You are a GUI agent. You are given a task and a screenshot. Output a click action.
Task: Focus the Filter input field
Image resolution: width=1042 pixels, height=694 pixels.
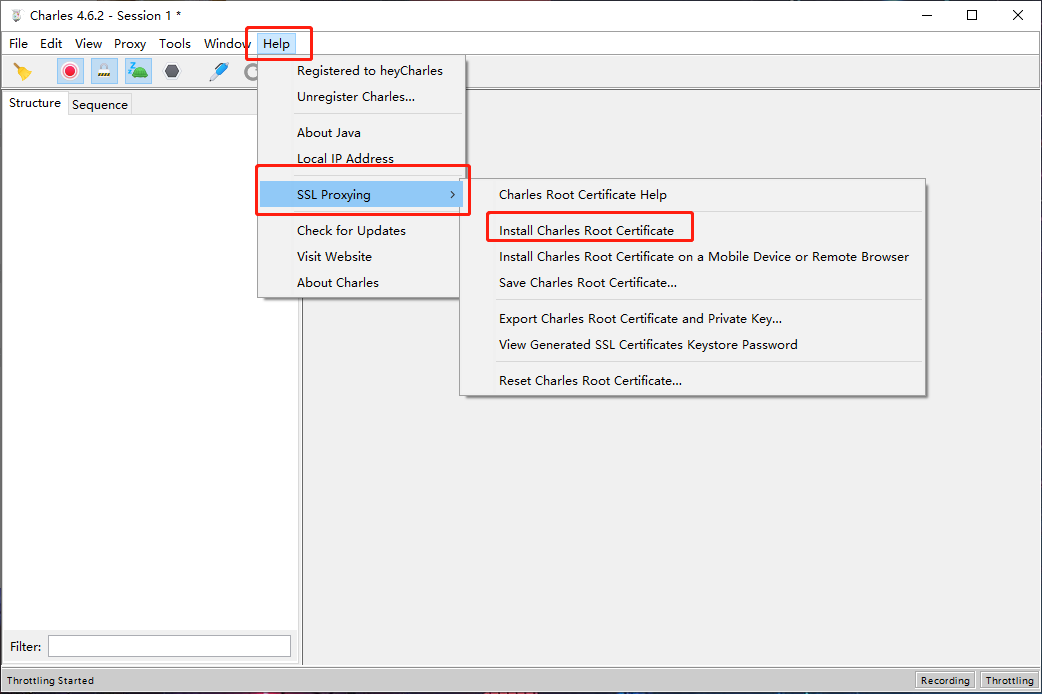(x=169, y=646)
